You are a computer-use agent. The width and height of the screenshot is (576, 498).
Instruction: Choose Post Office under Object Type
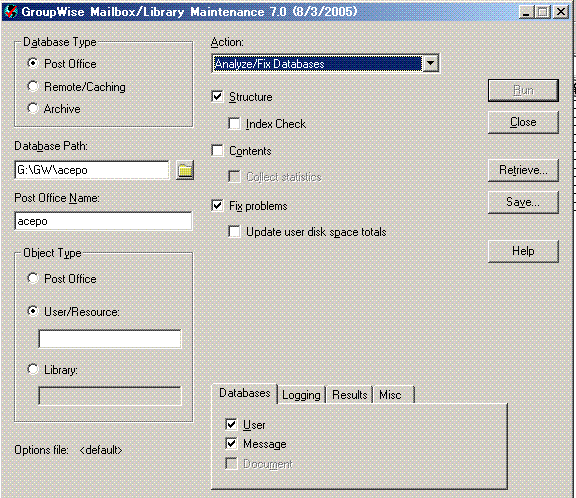pyautogui.click(x=33, y=278)
